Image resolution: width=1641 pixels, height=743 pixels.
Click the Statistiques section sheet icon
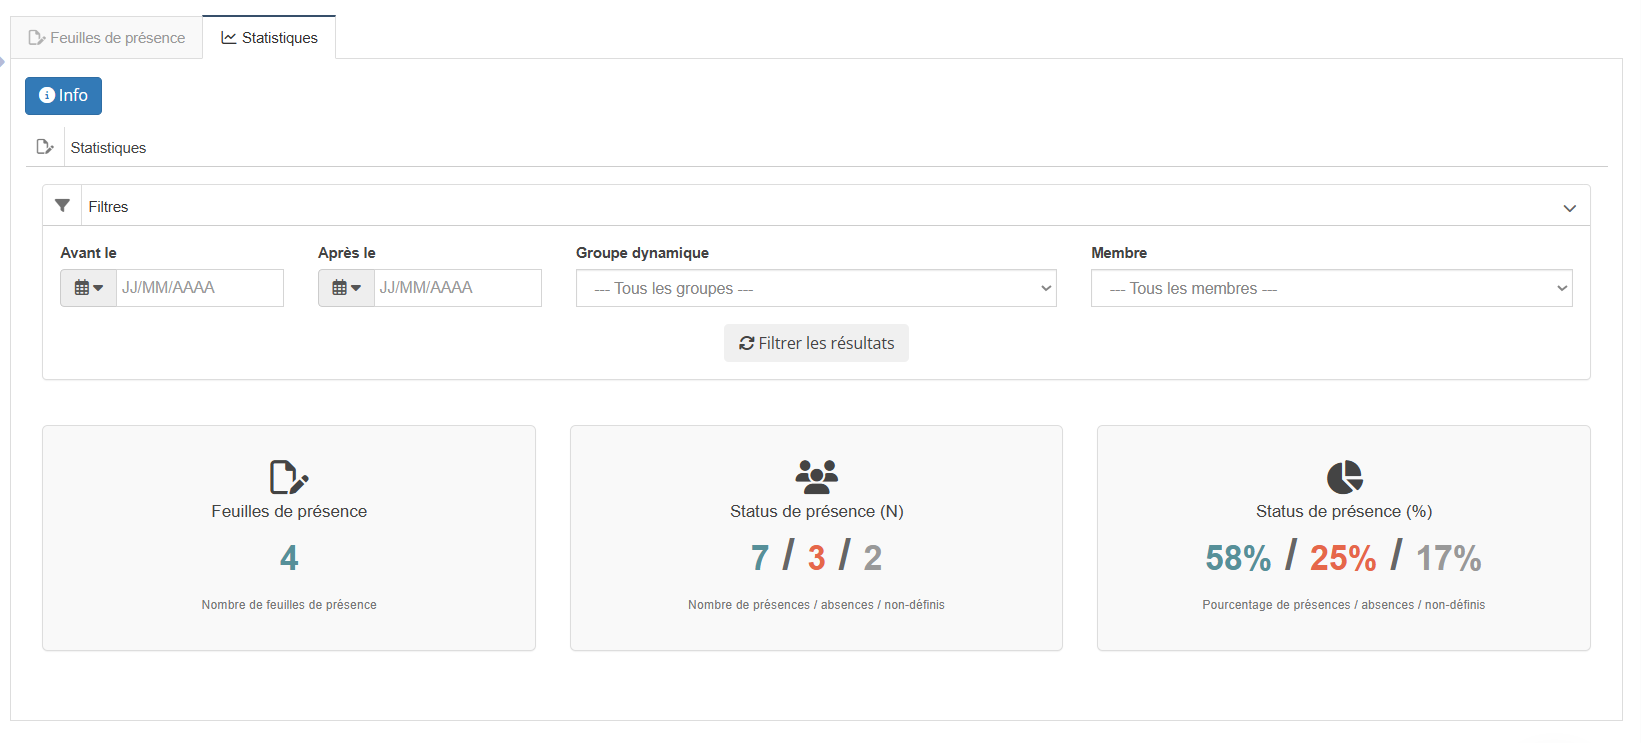click(45, 147)
